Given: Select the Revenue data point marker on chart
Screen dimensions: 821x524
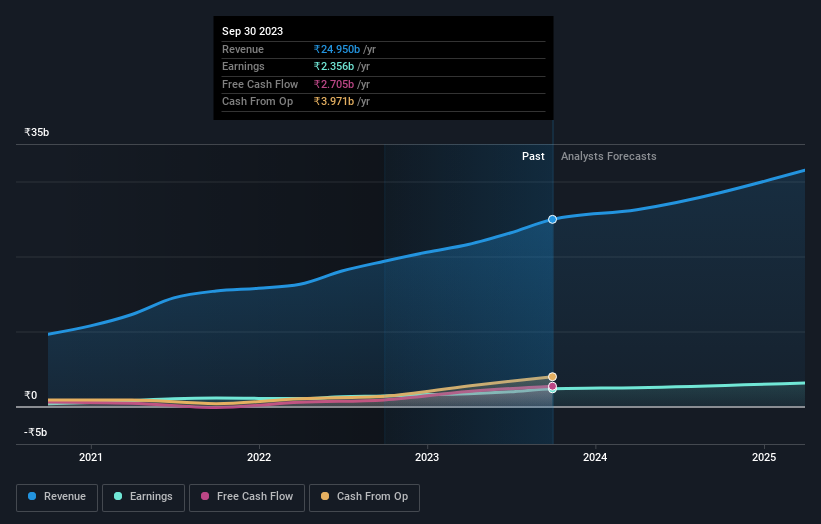Looking at the screenshot, I should click(x=552, y=219).
